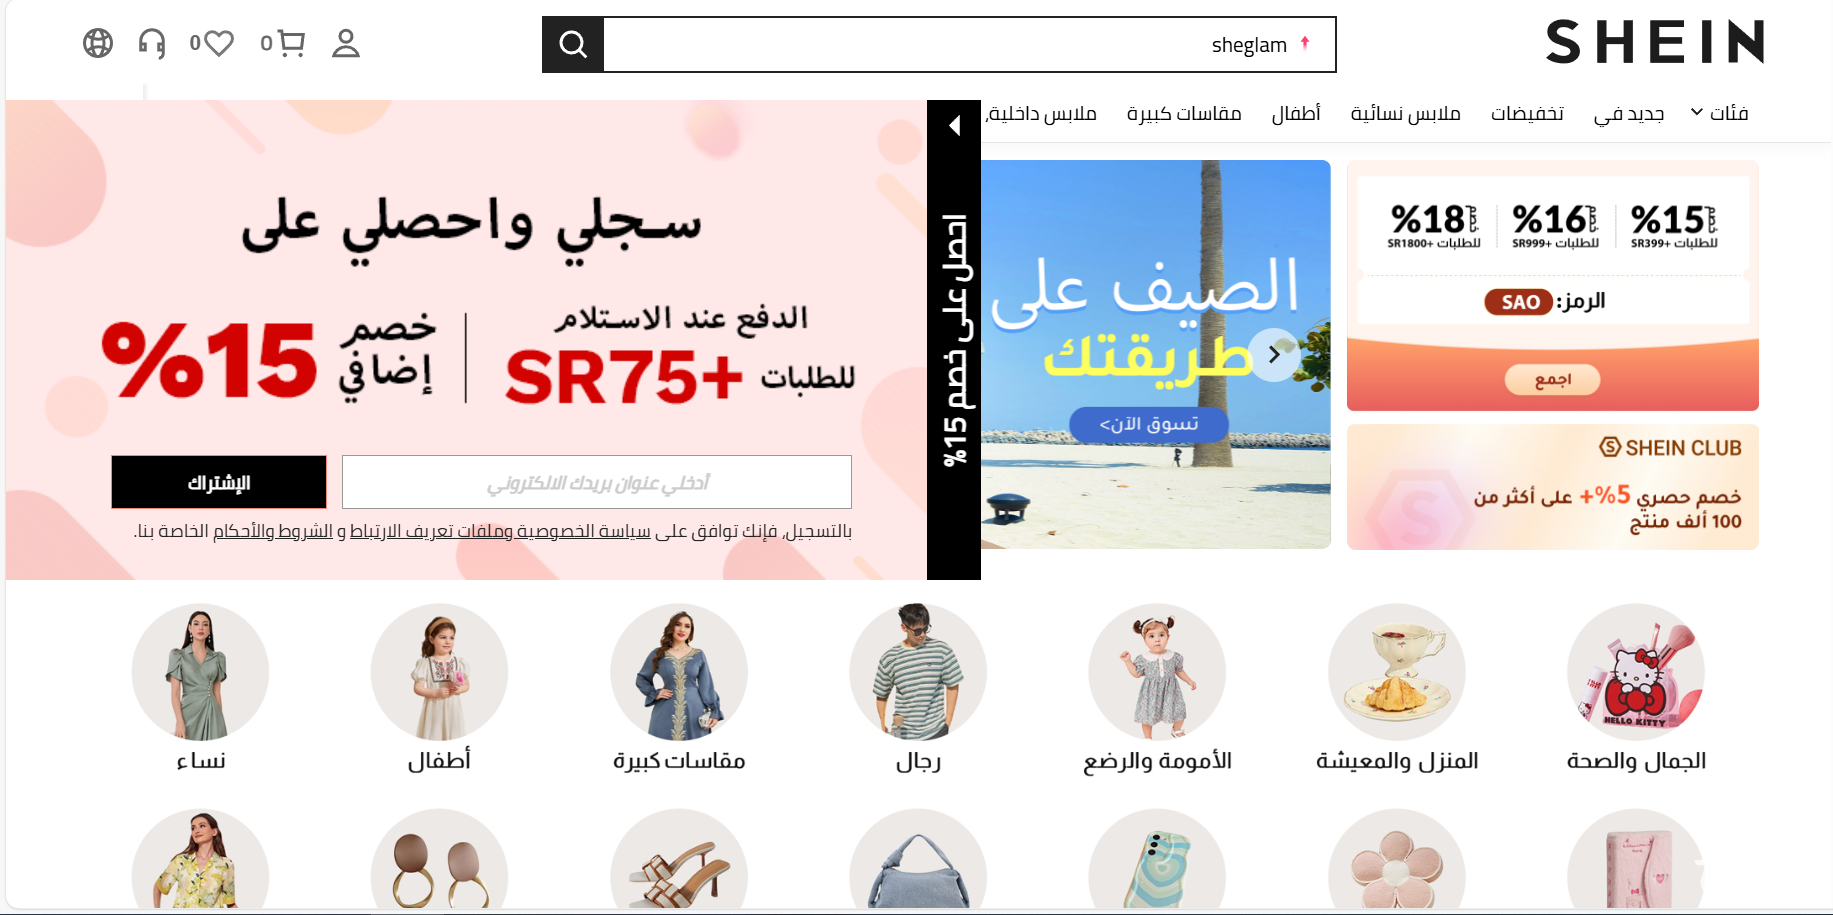Go to the SHEIN logo homepage
The width and height of the screenshot is (1833, 915).
coord(1655,42)
